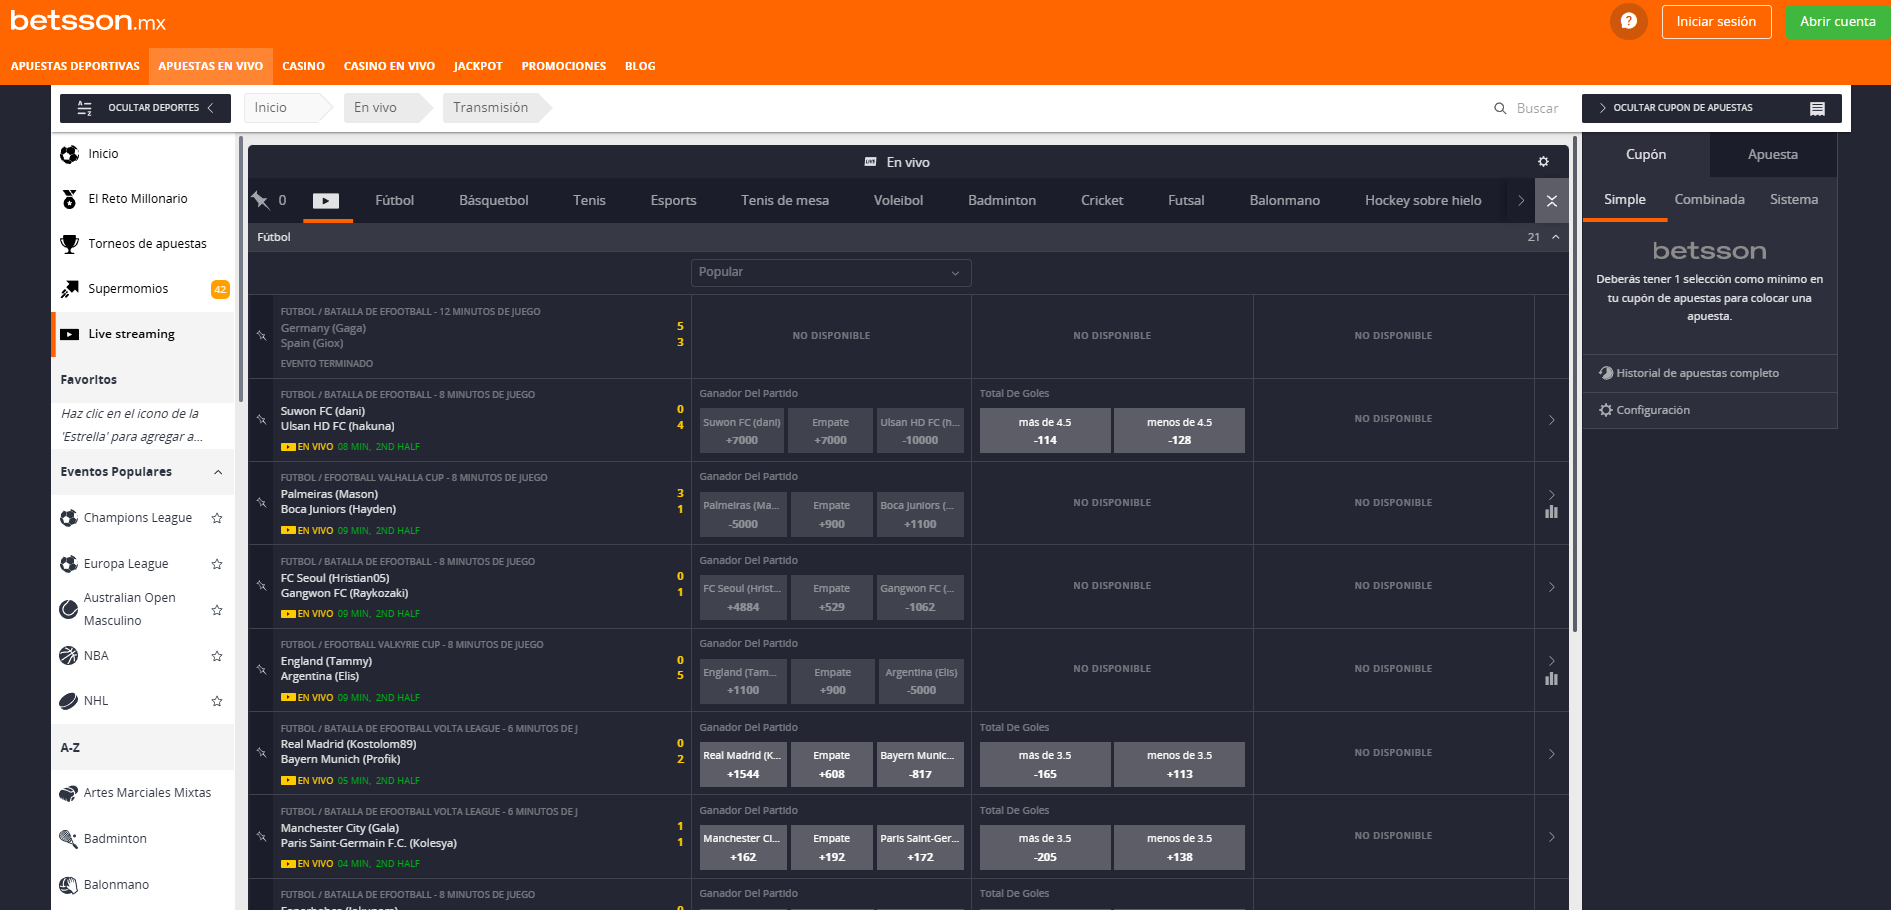
Task: Open Historial de apuestas completo
Action: 1697,373
